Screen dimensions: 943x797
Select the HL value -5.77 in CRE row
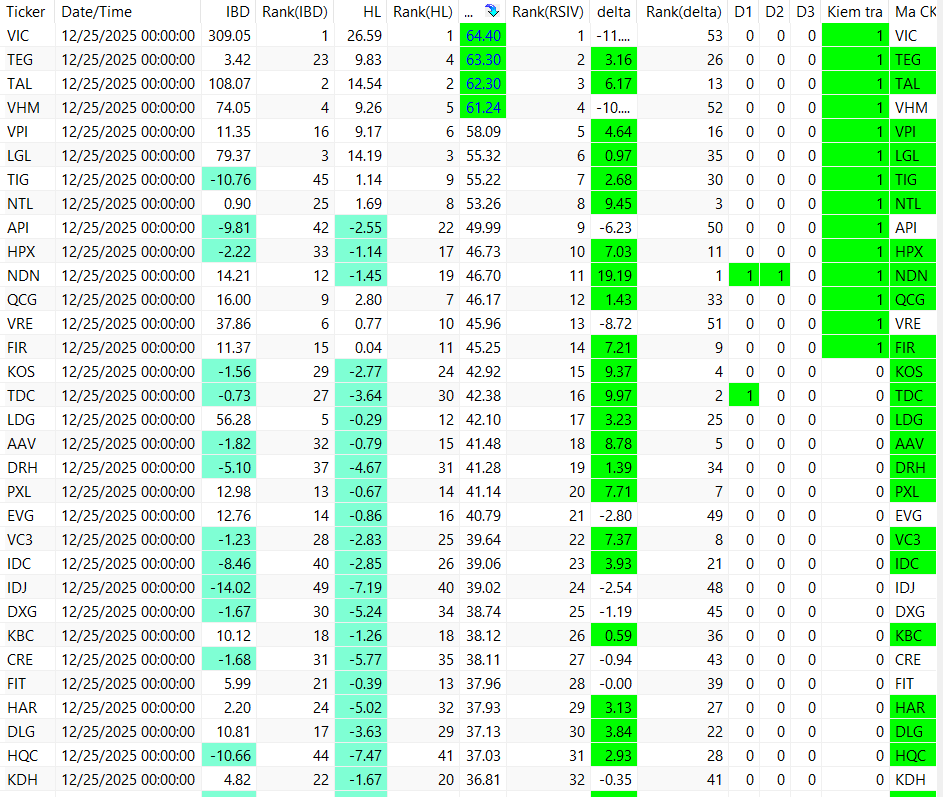(361, 660)
